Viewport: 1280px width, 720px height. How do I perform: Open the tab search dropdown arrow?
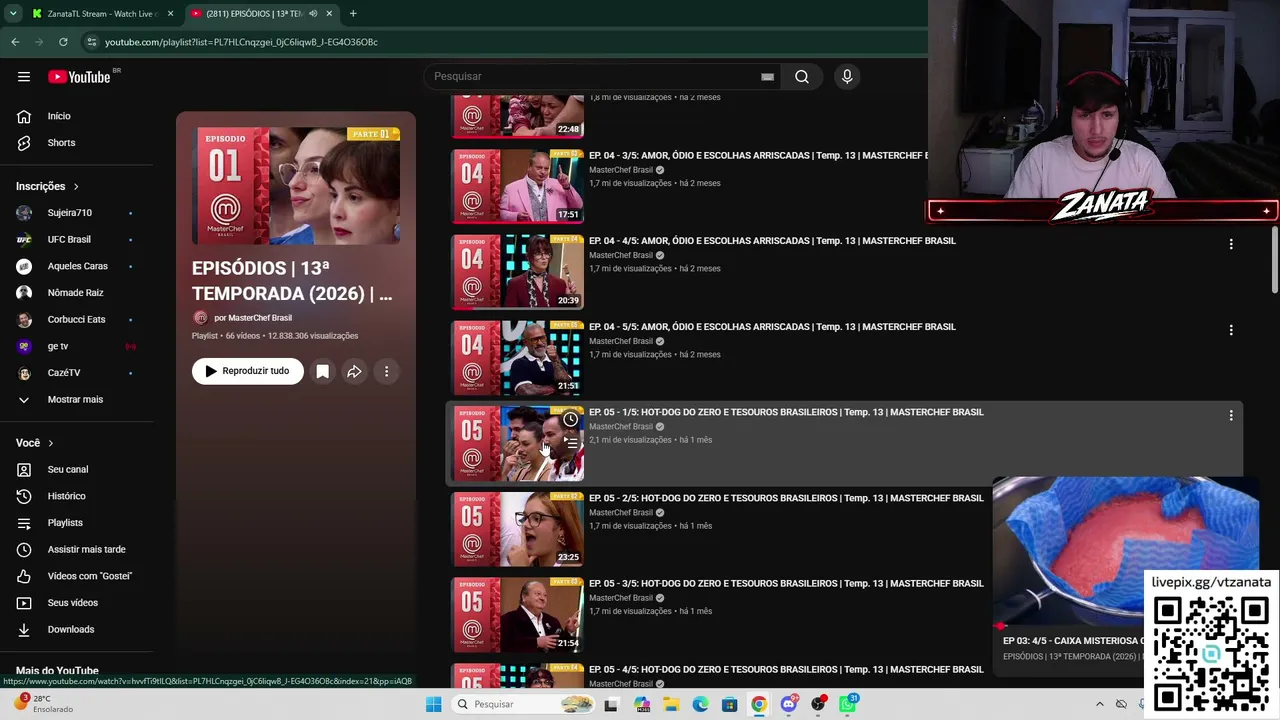tap(12, 14)
